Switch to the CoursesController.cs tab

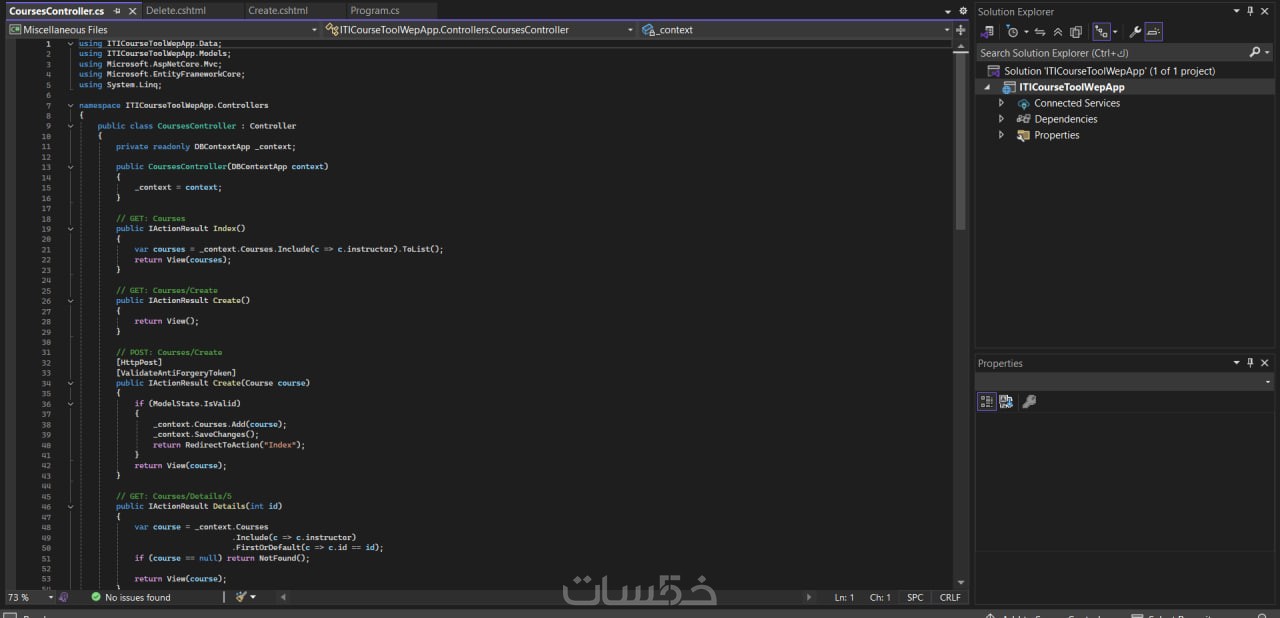click(x=57, y=10)
